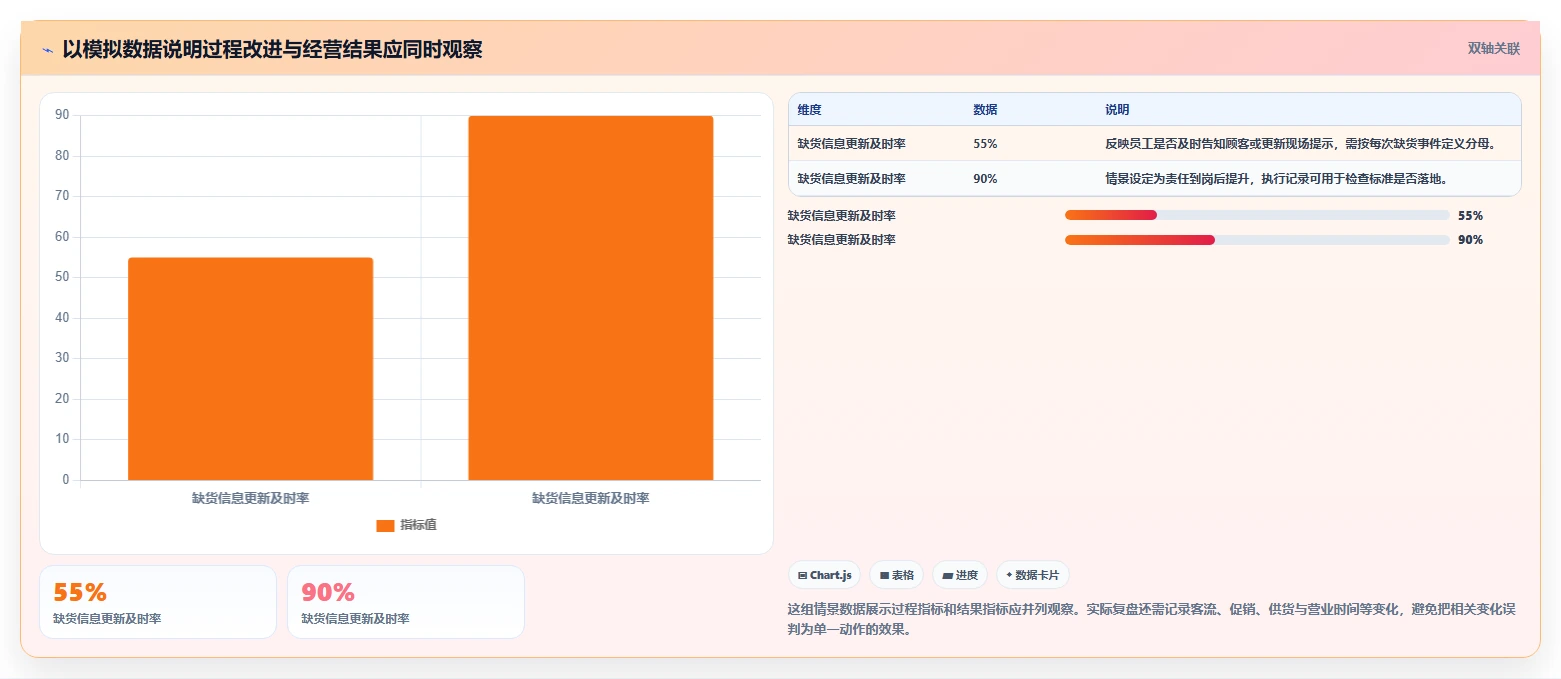Click description starting 情景设定为责任到岗后提升
Screen dimensions: 1561x679
[1276, 179]
